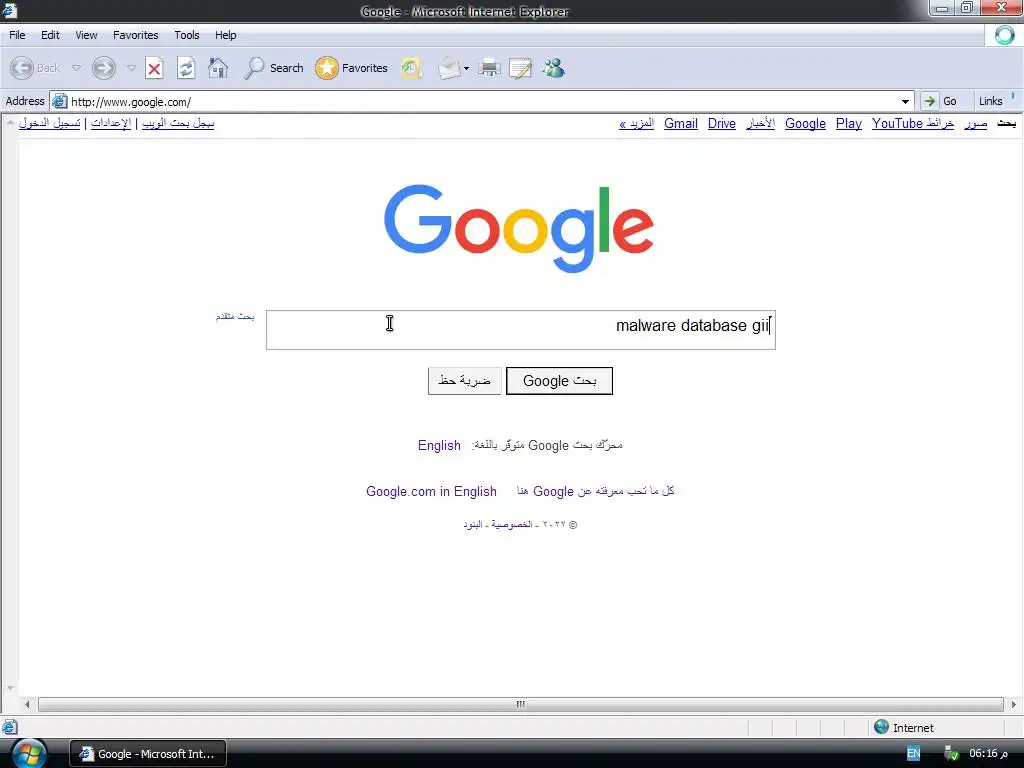Click the sign-in link at top left
Screen dimensions: 1024x768
pos(50,123)
